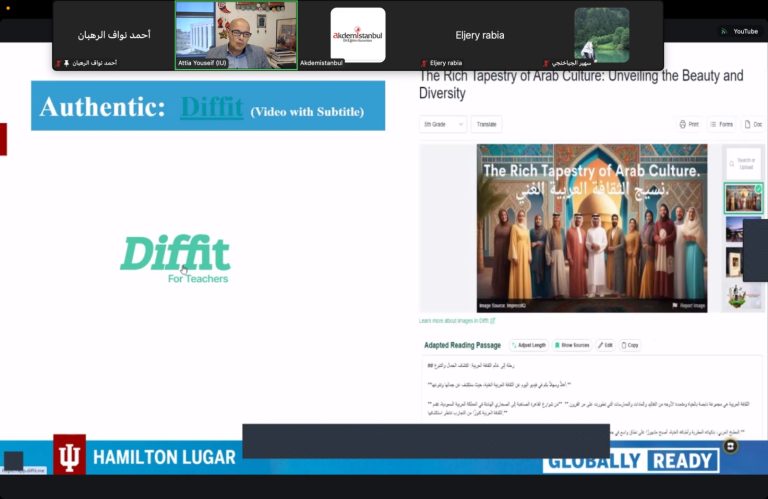
Task: Click the 'Image Source' caption on the picture
Action: point(502,306)
